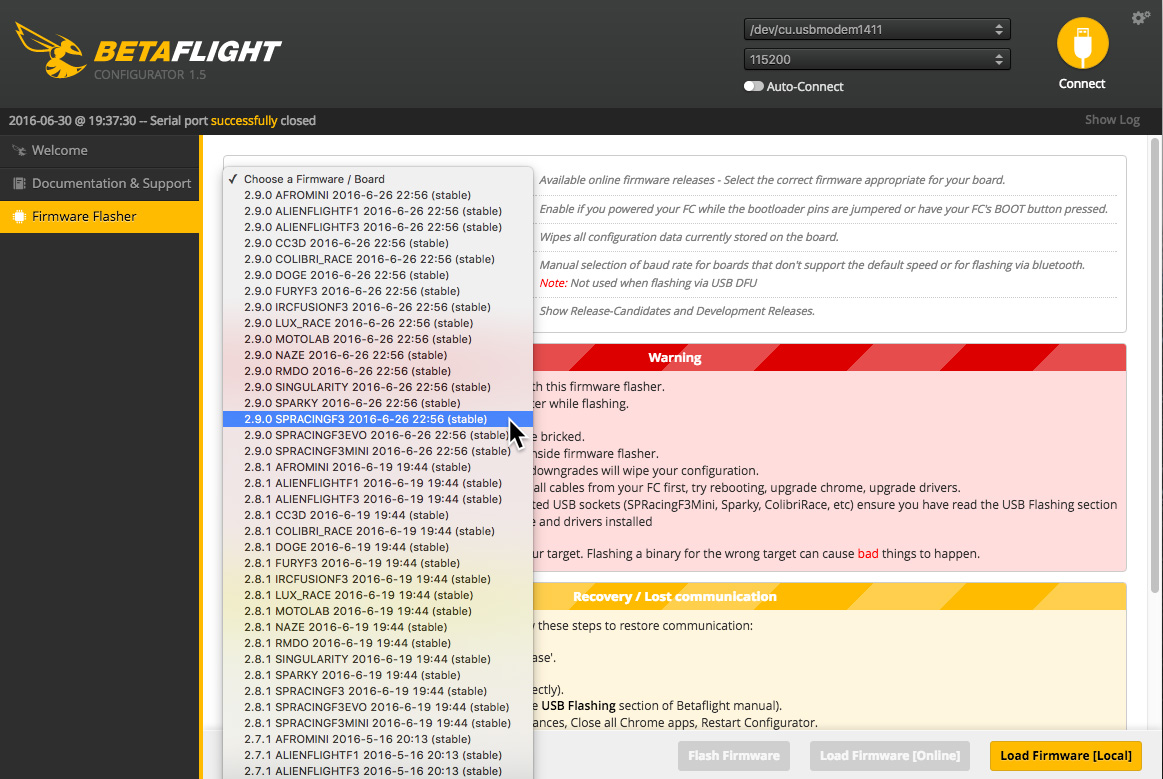Open the settings gear icon
This screenshot has width=1163, height=779.
(1140, 18)
